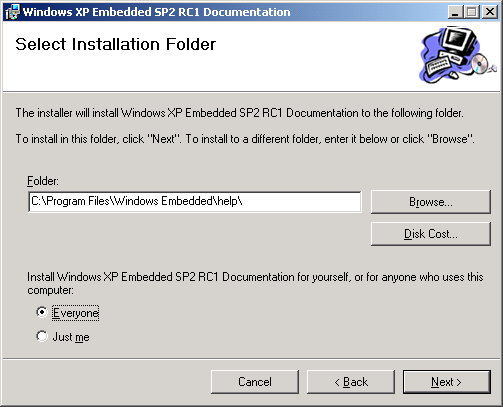Viewport: 503px width, 407px height.
Task: Maximize the installer window
Action: [x=472, y=12]
